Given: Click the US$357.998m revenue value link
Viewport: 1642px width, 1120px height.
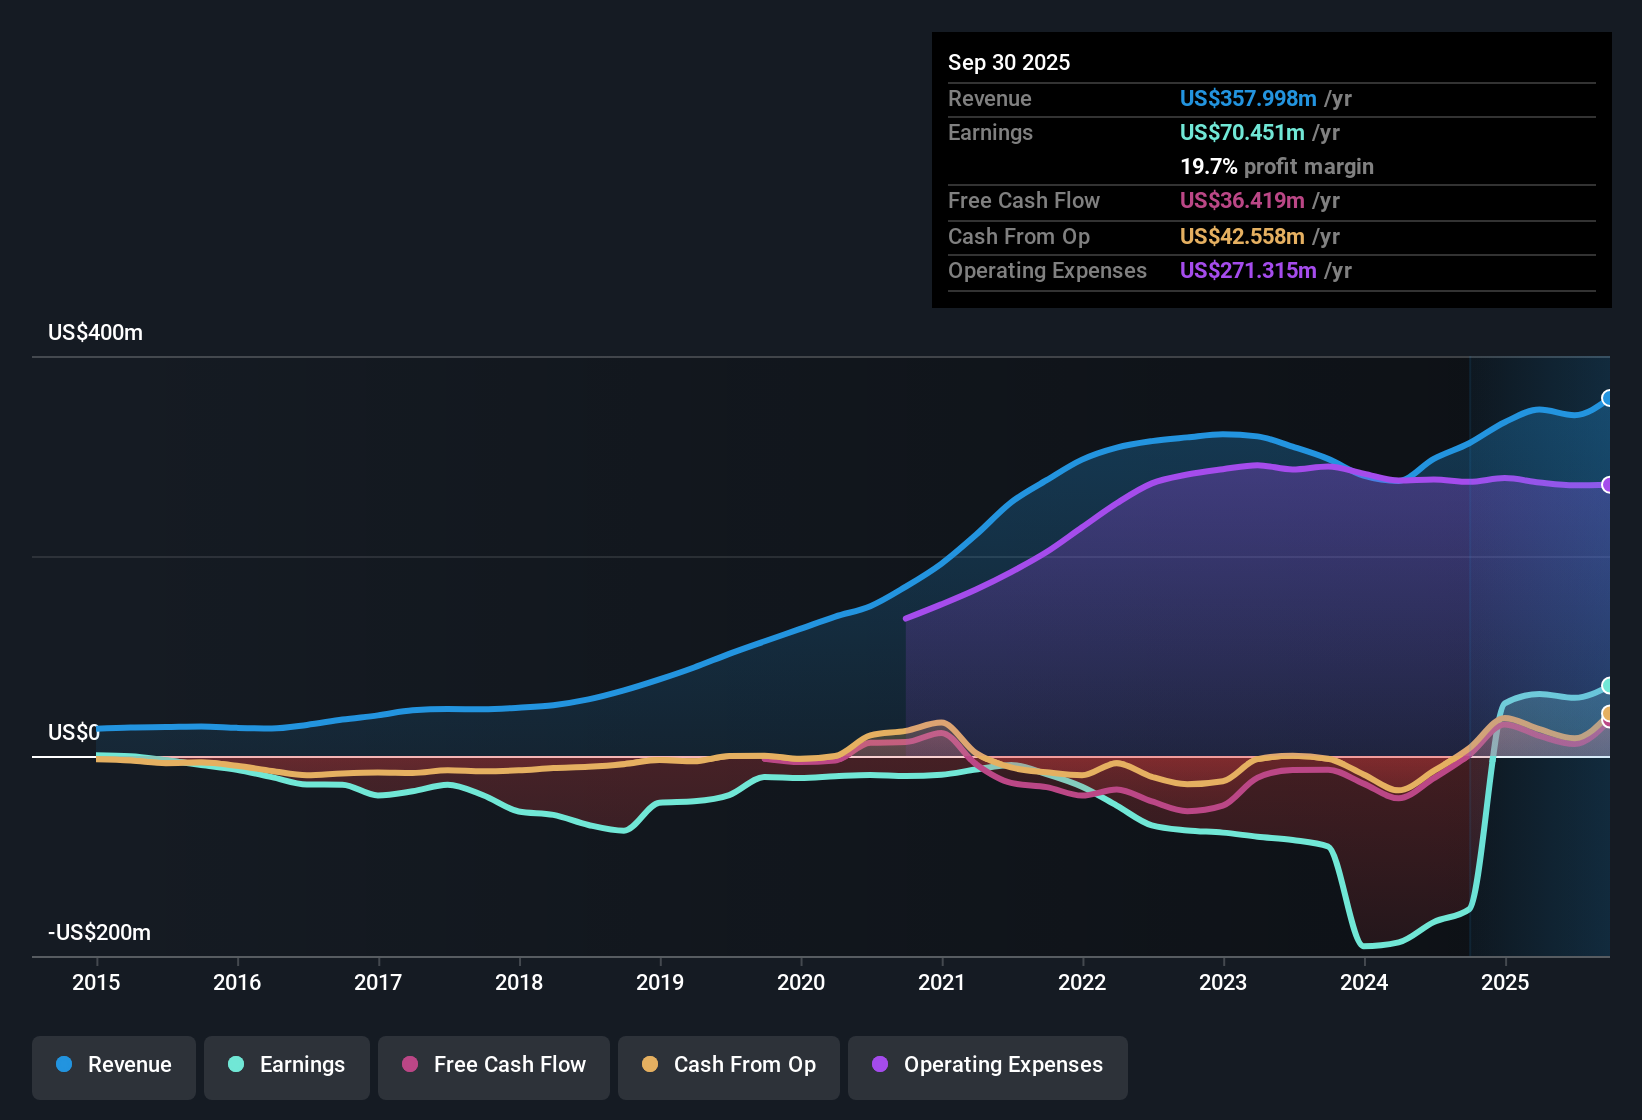Looking at the screenshot, I should (1247, 99).
